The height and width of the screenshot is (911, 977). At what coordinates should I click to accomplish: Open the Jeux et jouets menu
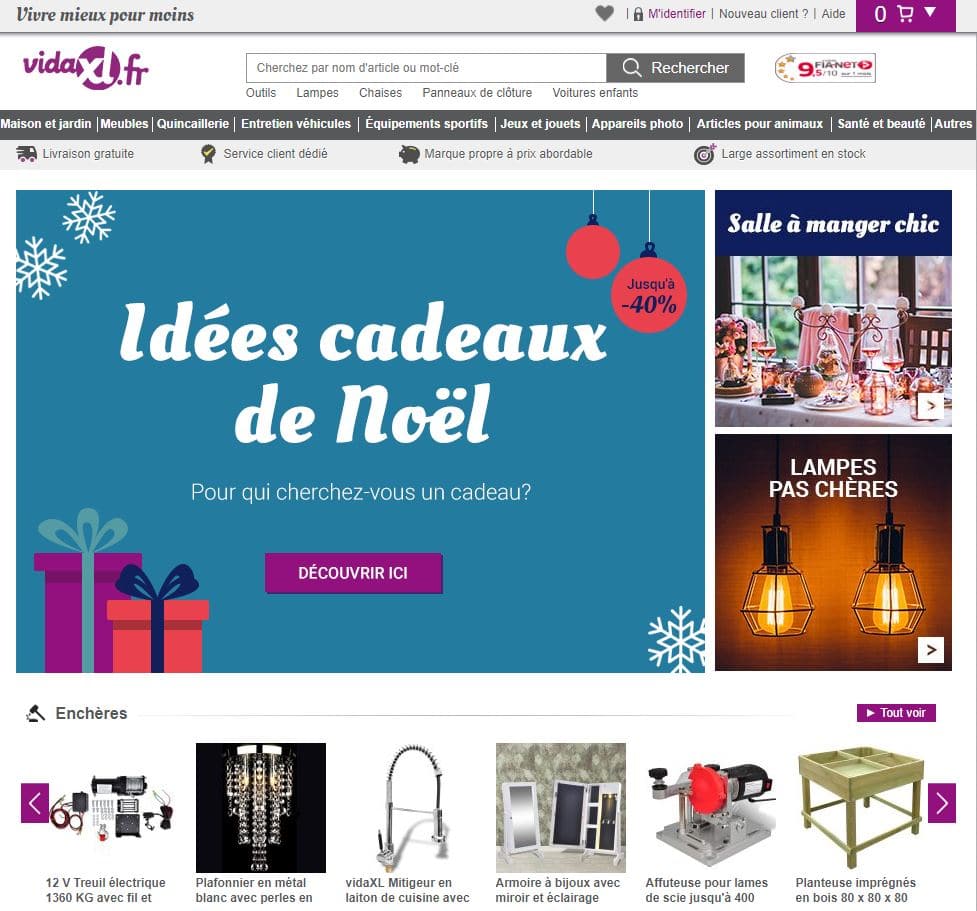tap(540, 123)
